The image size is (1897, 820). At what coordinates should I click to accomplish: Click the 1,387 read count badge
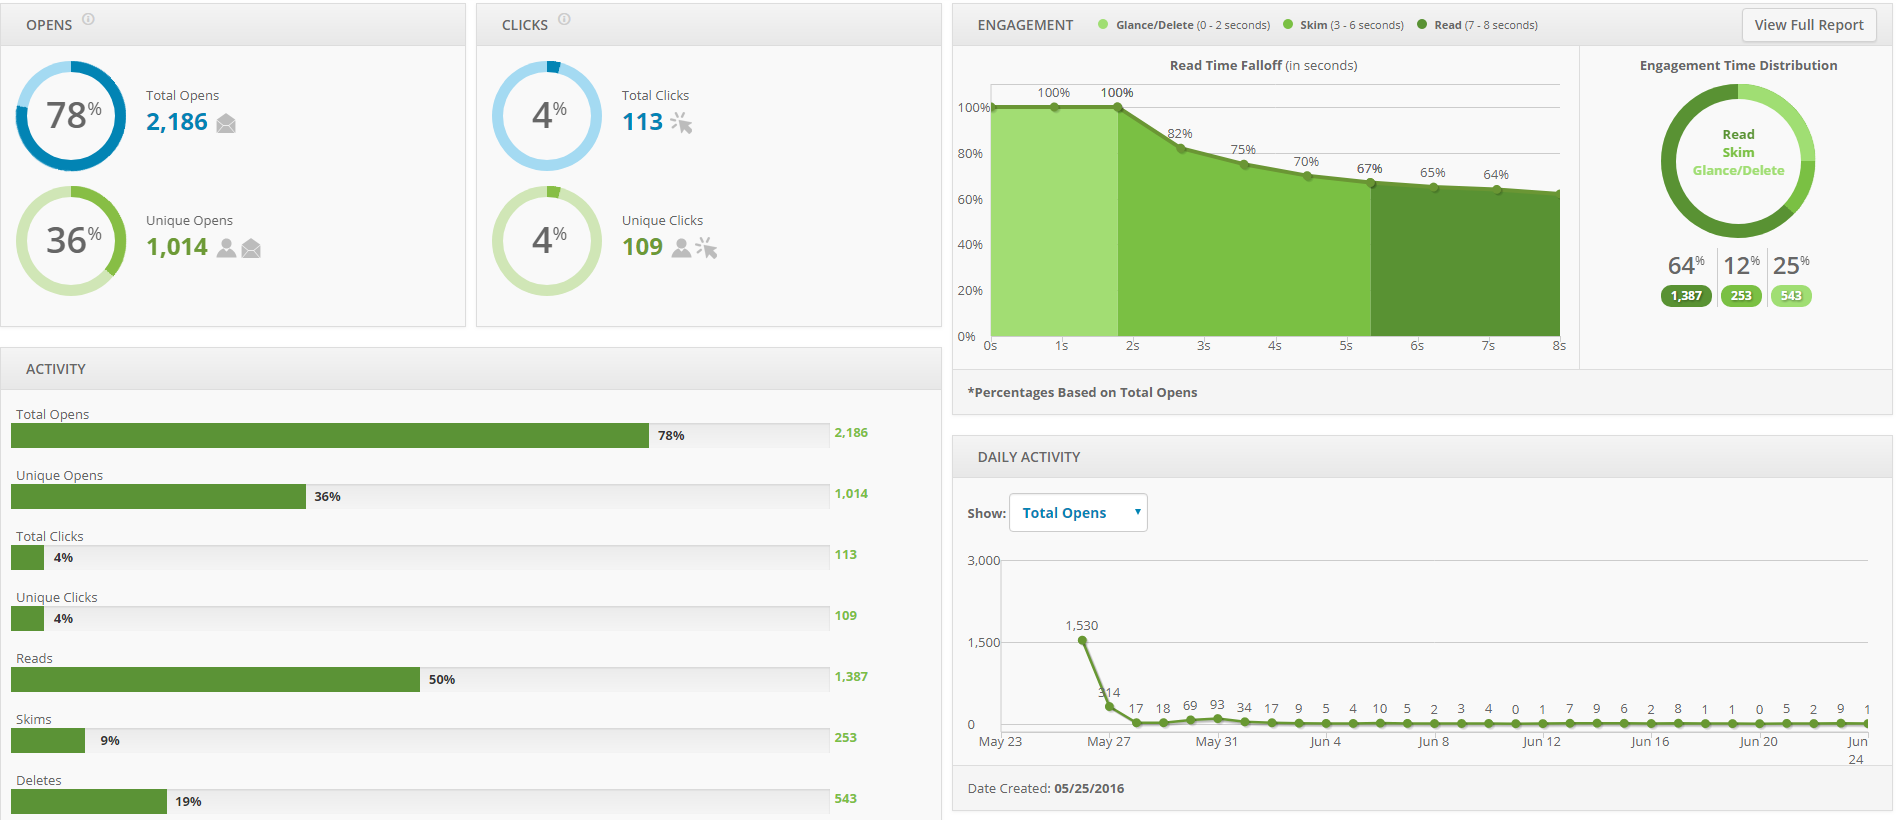1686,296
